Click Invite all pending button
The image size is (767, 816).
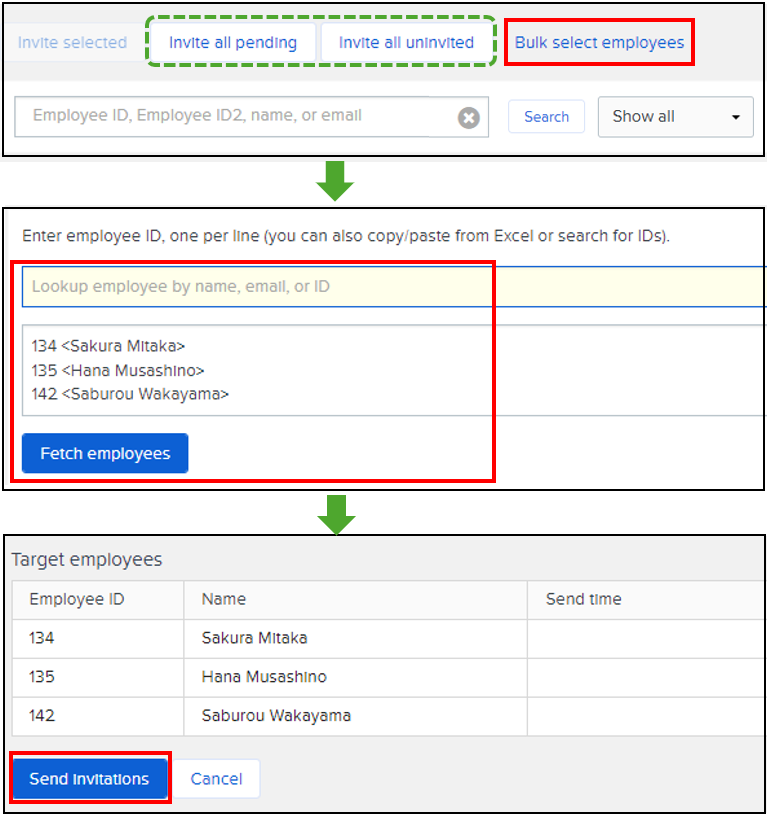coord(233,43)
